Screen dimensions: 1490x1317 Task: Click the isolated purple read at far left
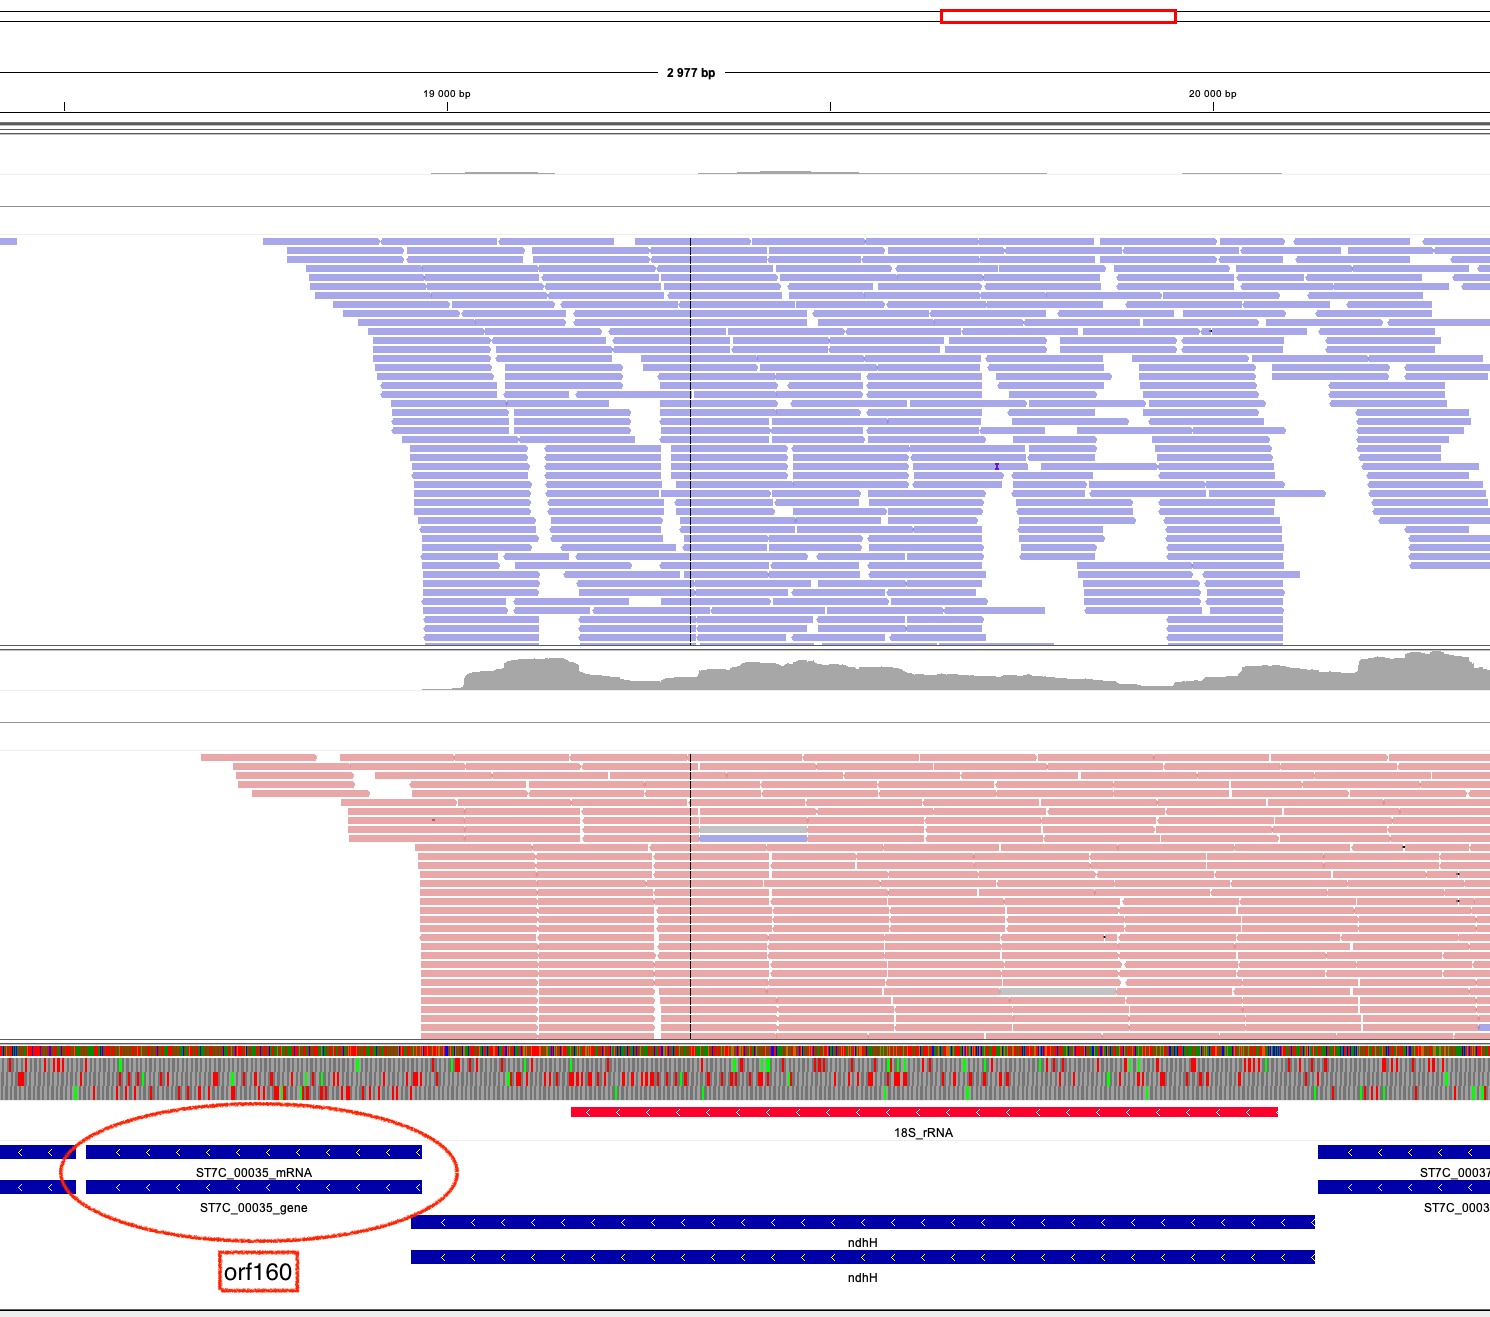(x=8, y=241)
